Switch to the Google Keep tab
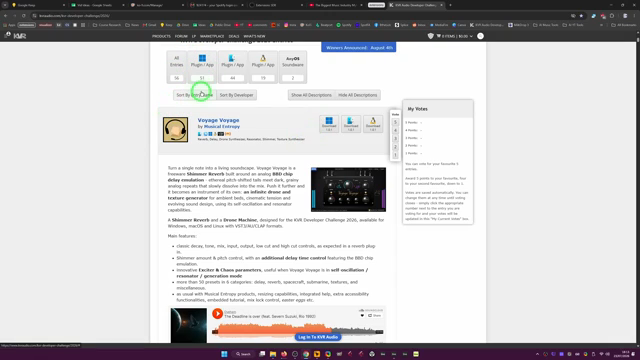Viewport: 640px width, 360px height. pos(38,5)
